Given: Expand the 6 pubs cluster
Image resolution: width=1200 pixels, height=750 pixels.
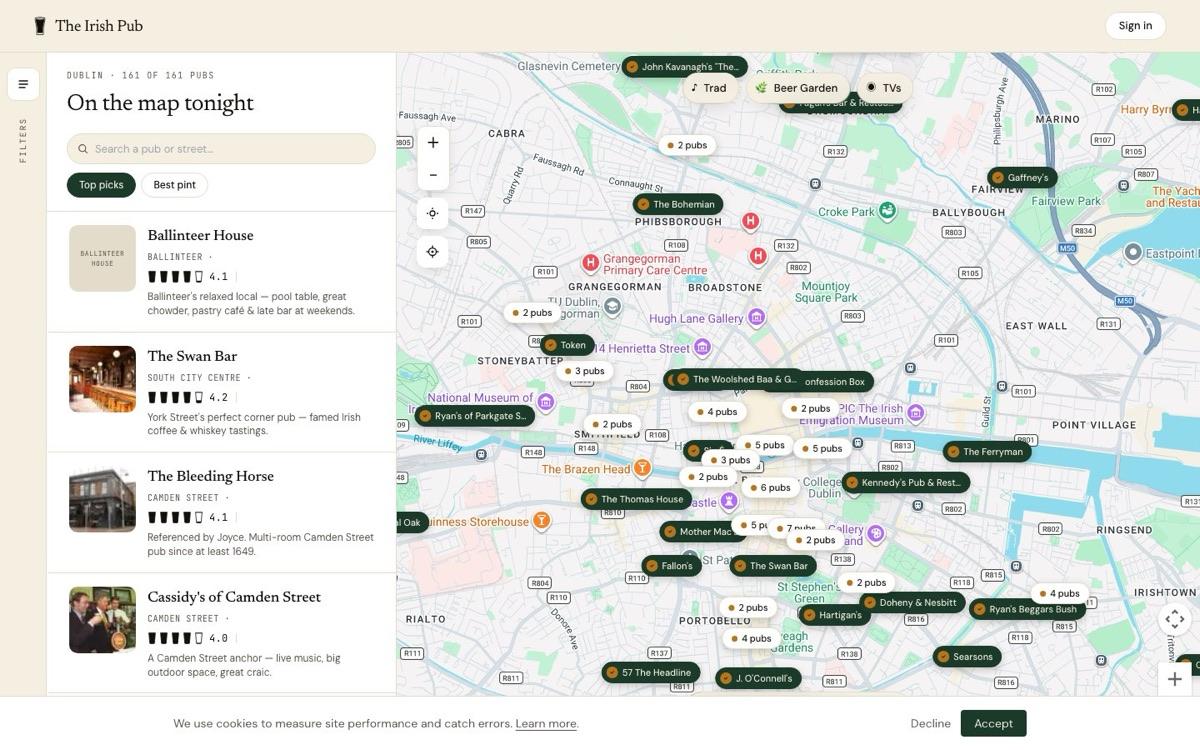Looking at the screenshot, I should [768, 488].
